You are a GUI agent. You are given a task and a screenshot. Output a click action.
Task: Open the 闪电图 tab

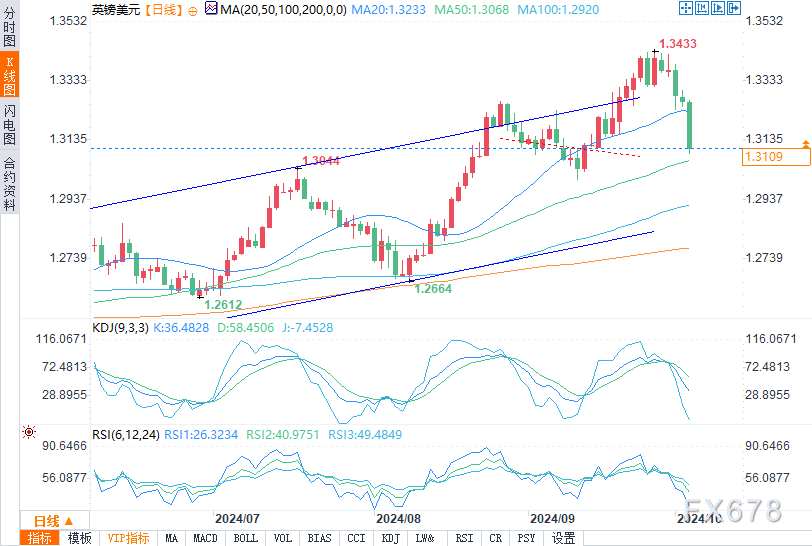9,124
